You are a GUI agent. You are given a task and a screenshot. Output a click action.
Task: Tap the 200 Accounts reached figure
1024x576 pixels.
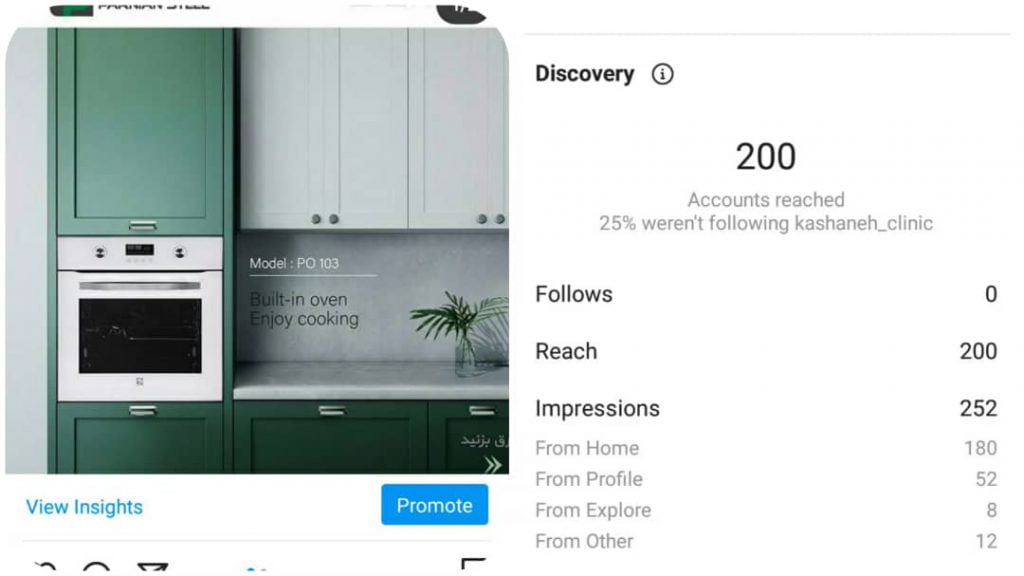point(765,157)
